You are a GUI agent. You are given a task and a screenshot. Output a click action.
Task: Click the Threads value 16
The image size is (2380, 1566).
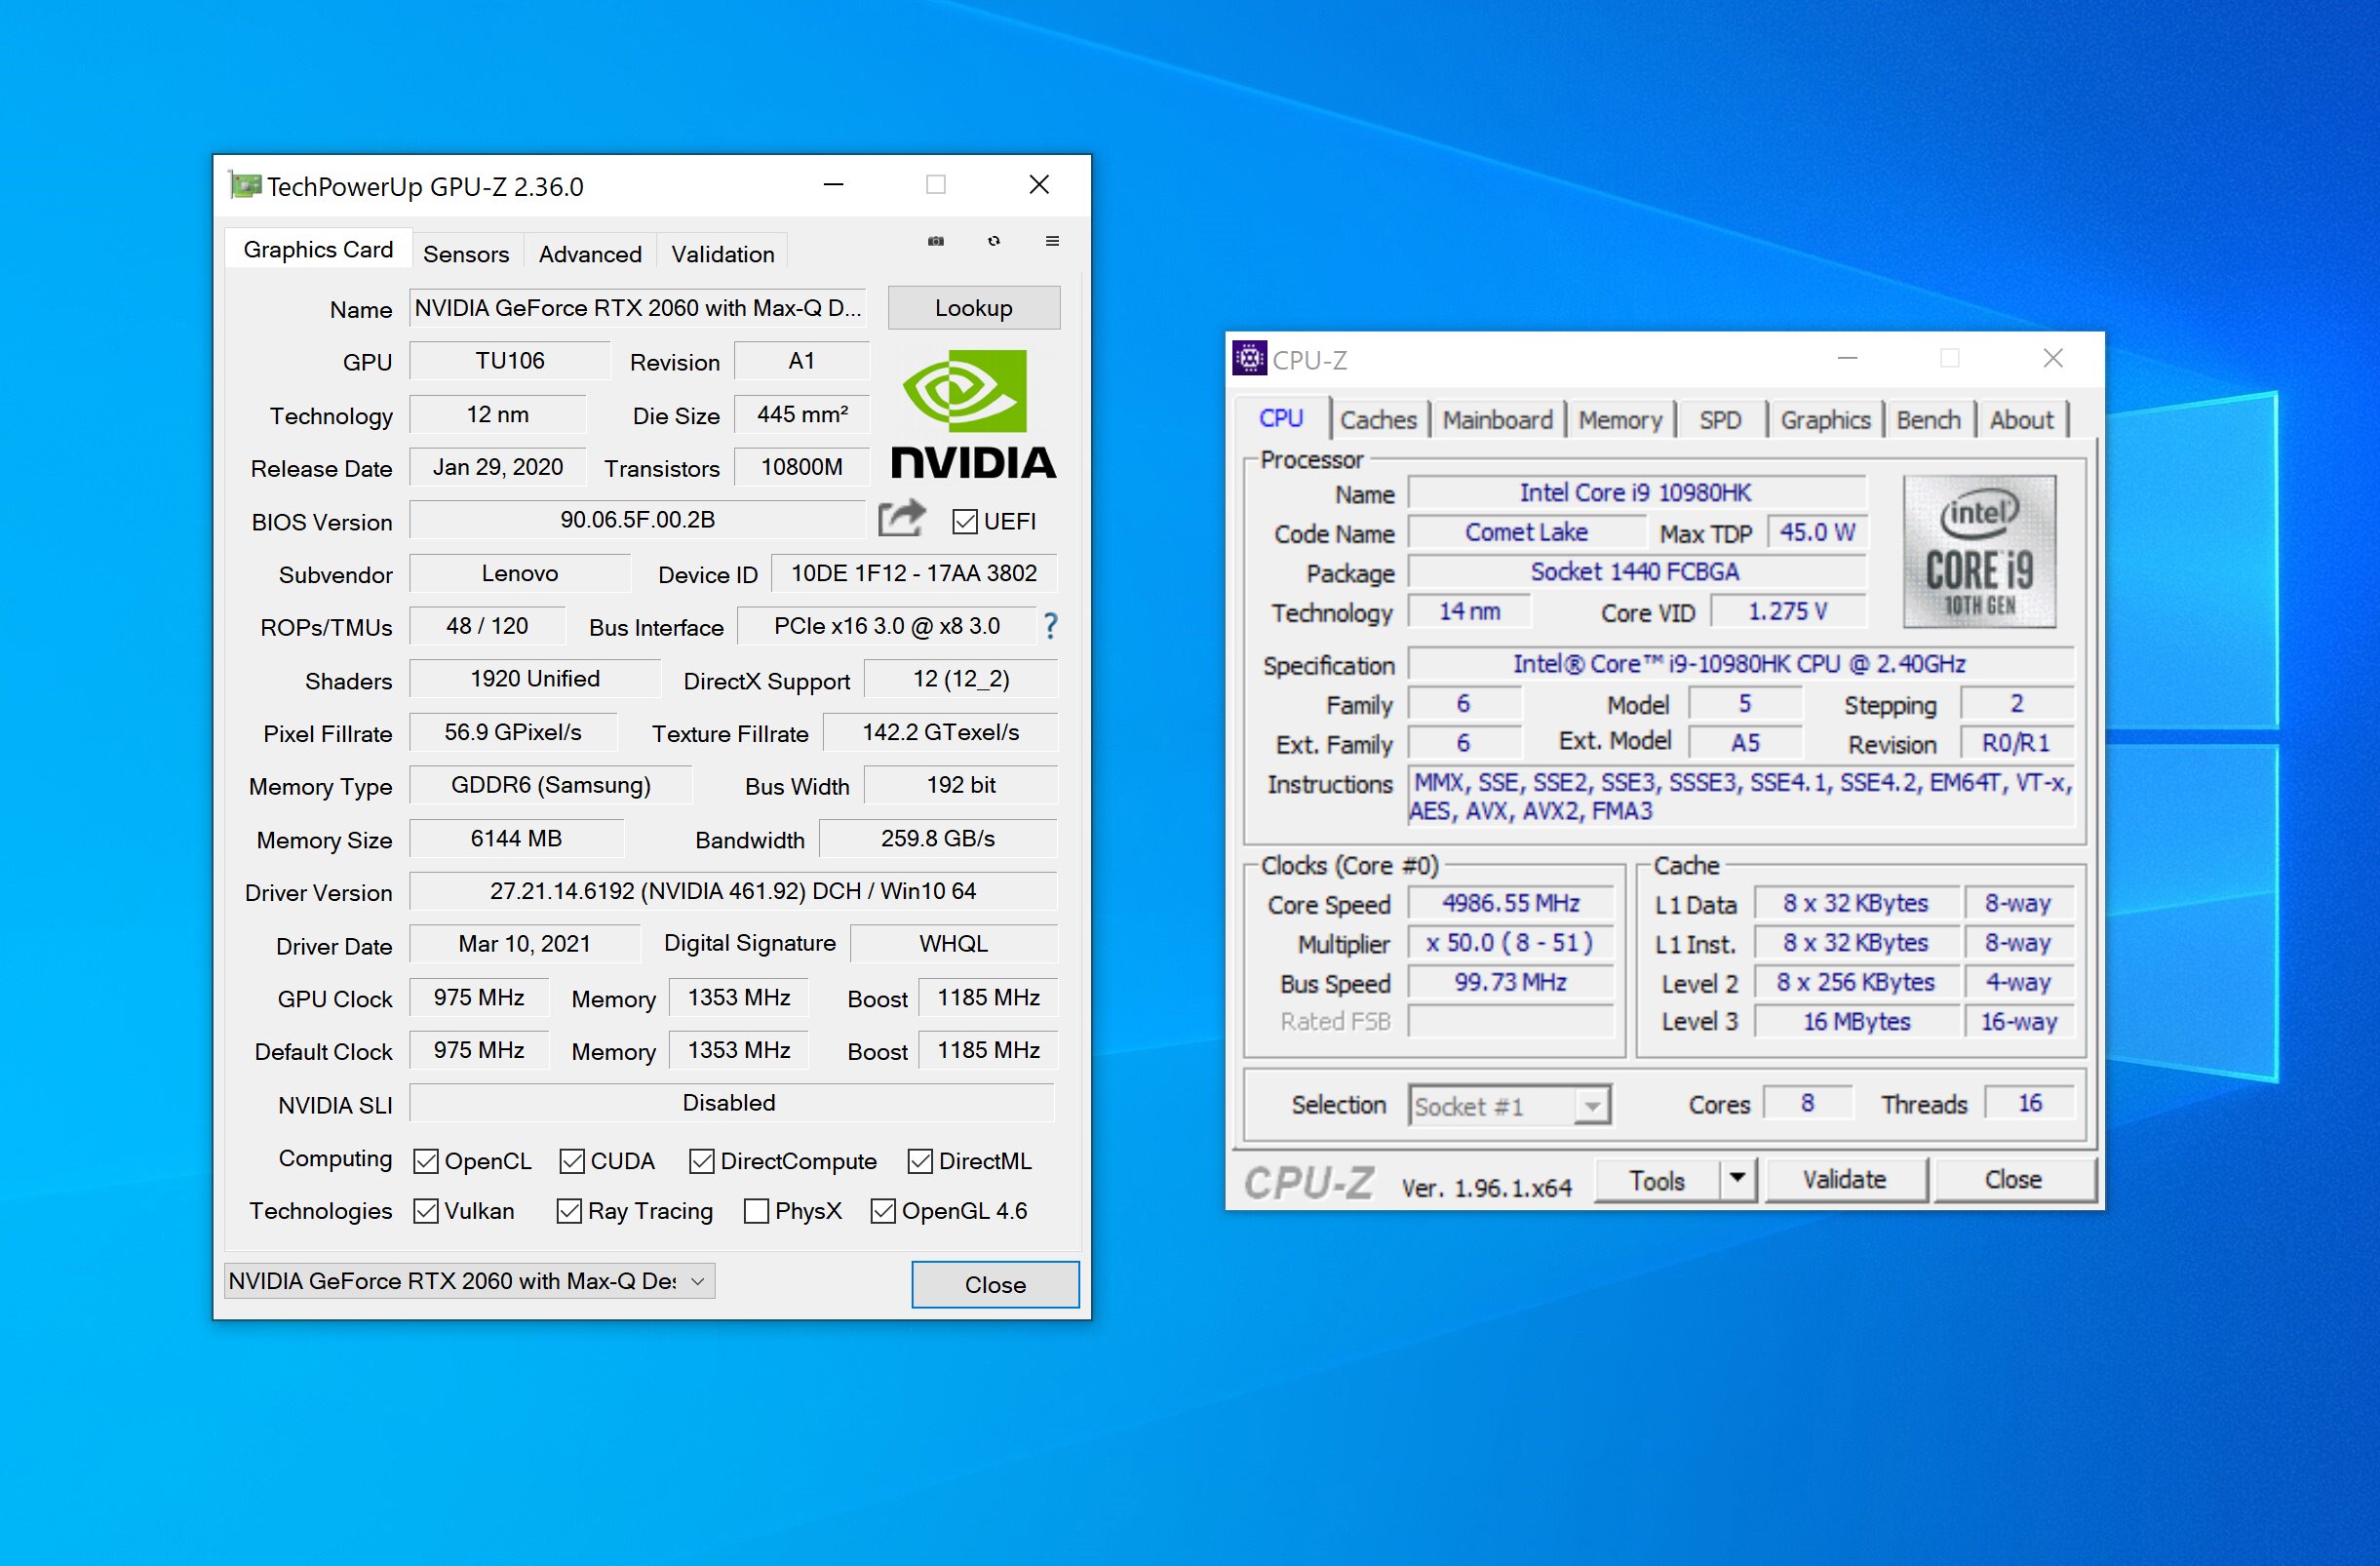pos(2029,1103)
